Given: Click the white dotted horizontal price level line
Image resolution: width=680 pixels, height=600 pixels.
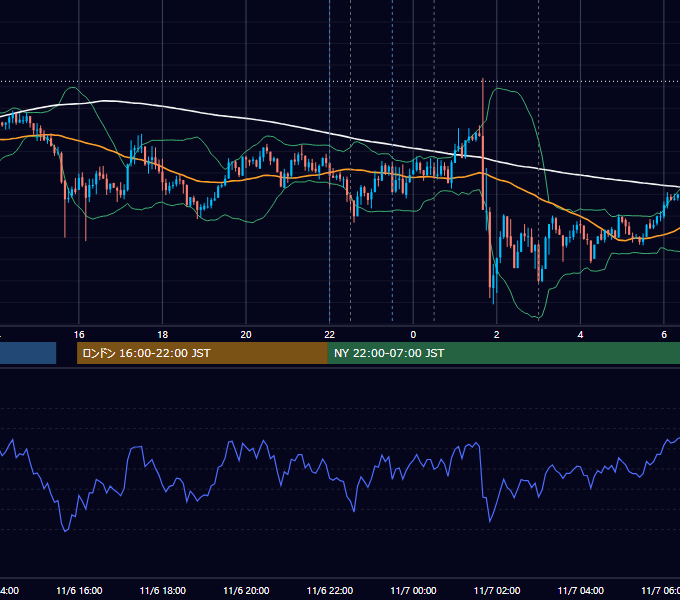Looking at the screenshot, I should tap(340, 81).
